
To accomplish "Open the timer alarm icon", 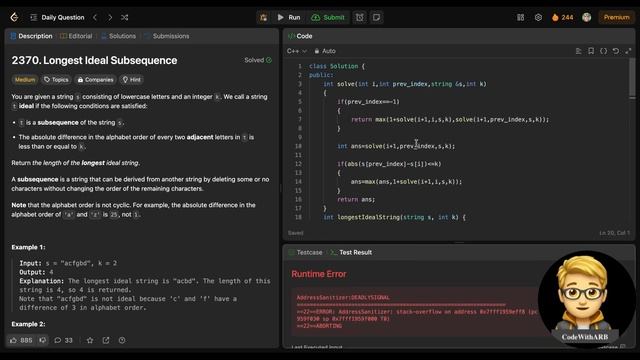I will [360, 17].
